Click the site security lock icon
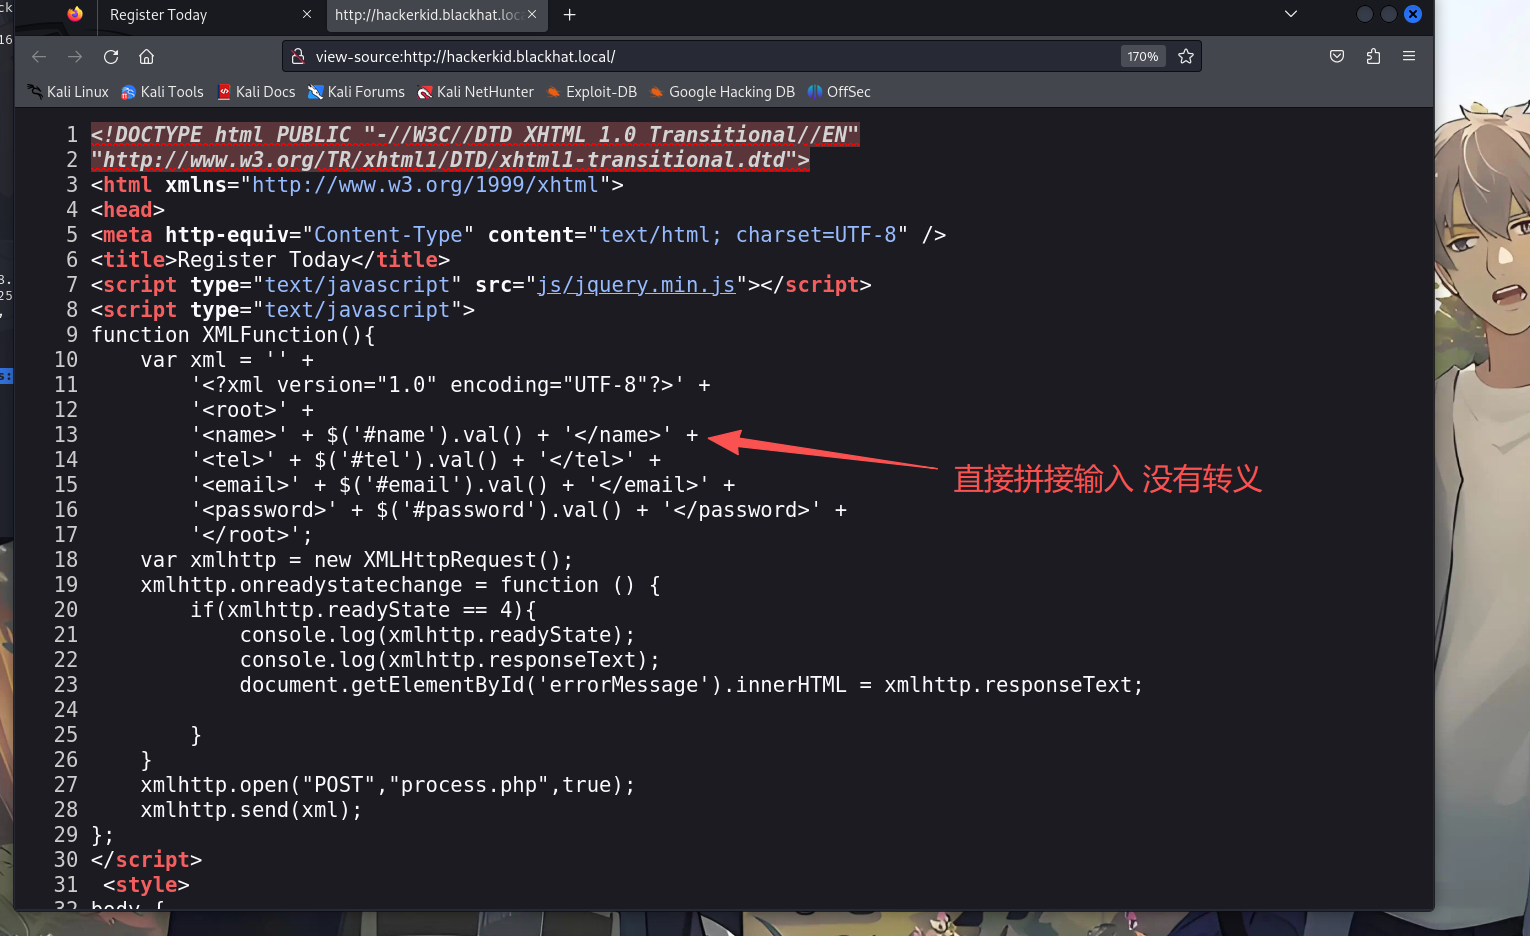The height and width of the screenshot is (936, 1530). (298, 57)
